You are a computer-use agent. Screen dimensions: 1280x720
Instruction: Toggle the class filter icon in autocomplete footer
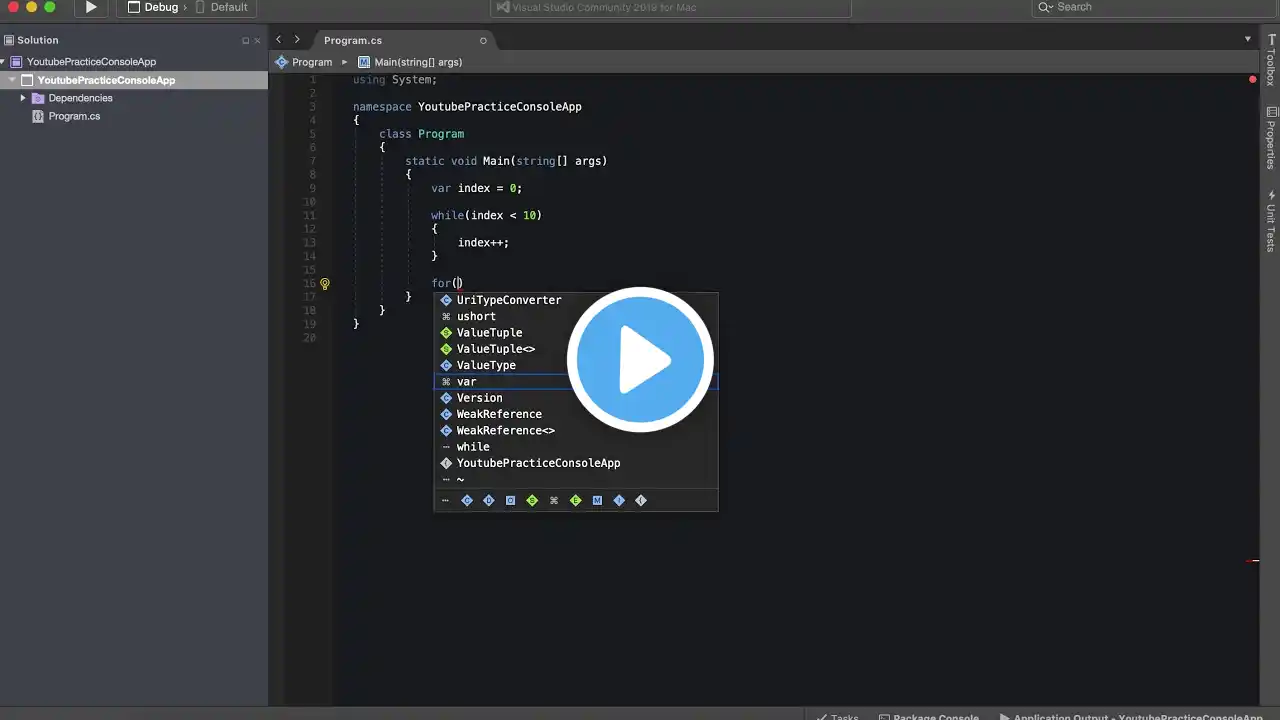[467, 500]
